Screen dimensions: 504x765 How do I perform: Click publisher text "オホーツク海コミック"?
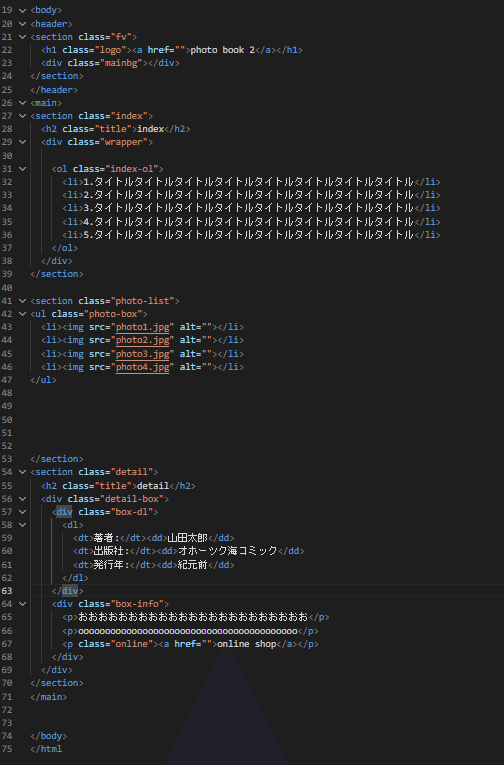tap(228, 551)
